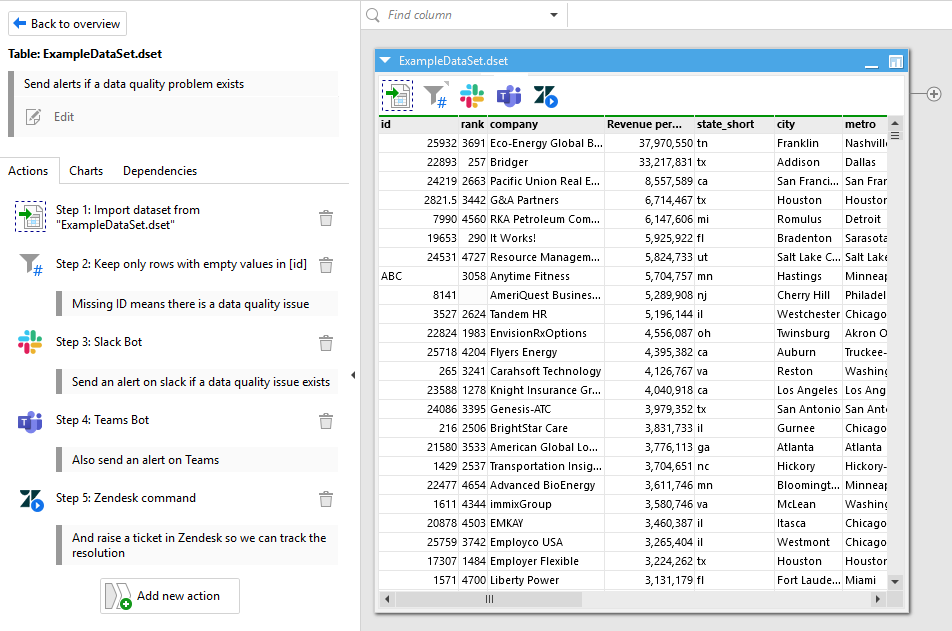This screenshot has width=952, height=631.
Task: Open the Find column dropdown arrow
Action: pyautogui.click(x=554, y=15)
